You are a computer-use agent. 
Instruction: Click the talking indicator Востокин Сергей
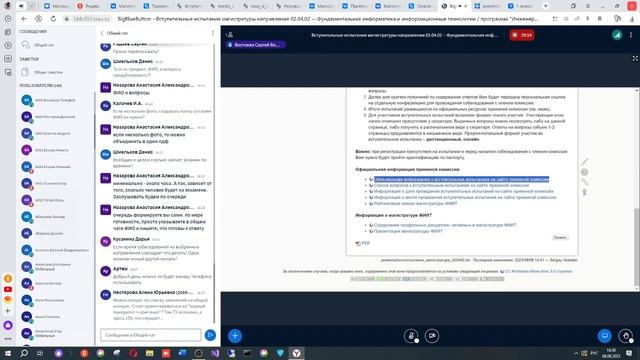pos(256,45)
